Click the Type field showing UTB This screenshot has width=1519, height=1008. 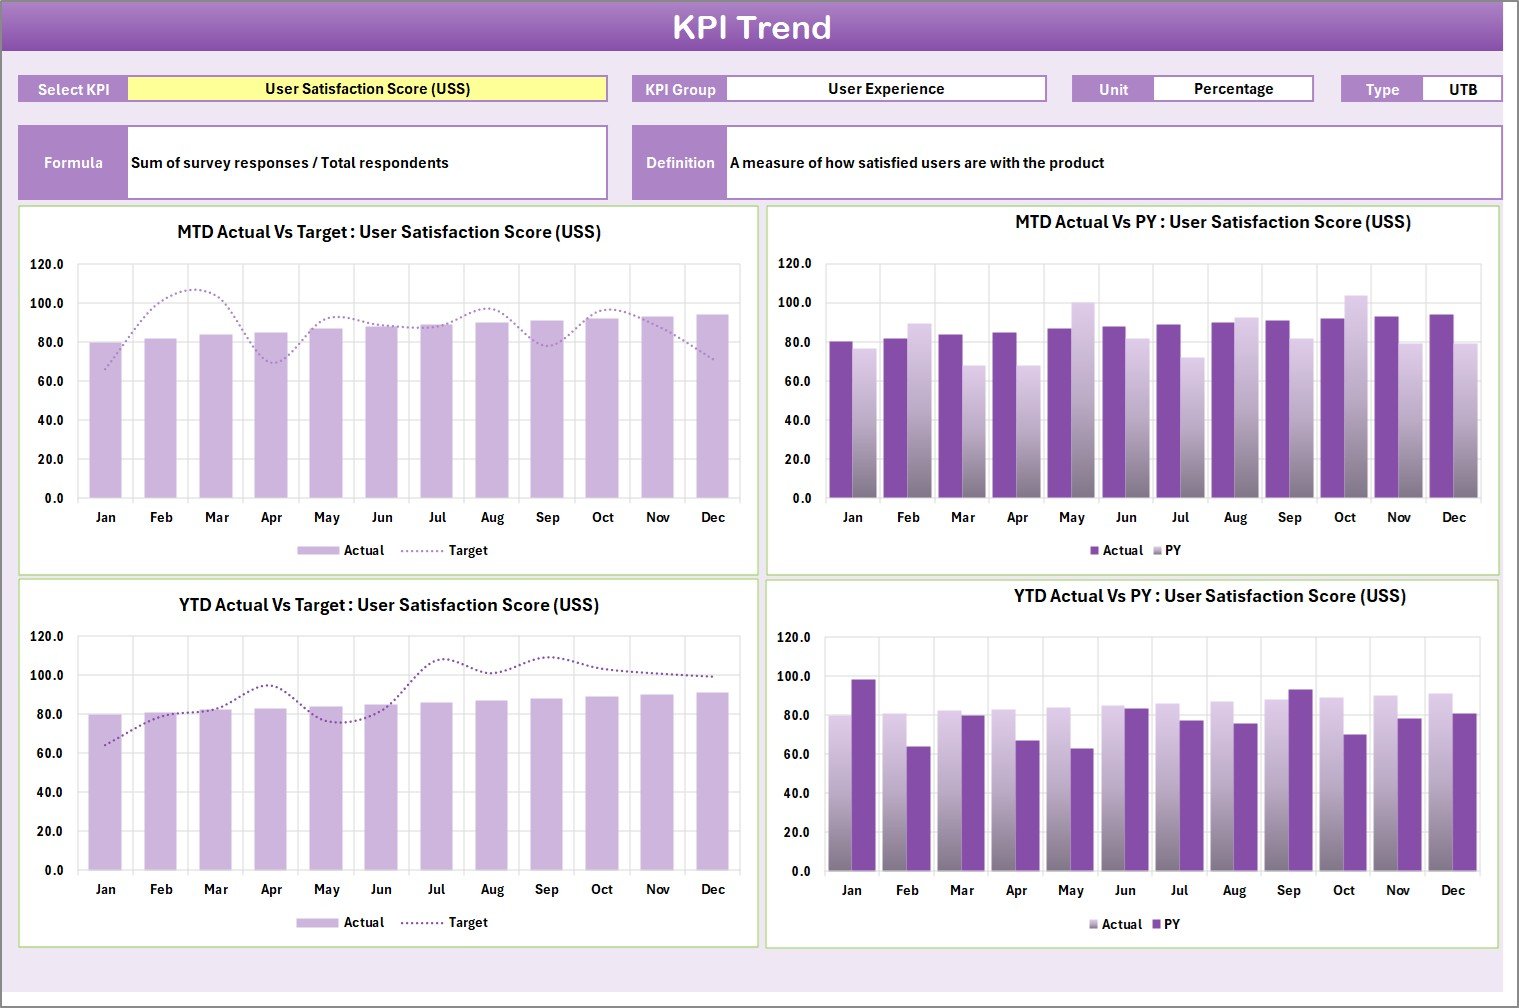tap(1462, 88)
